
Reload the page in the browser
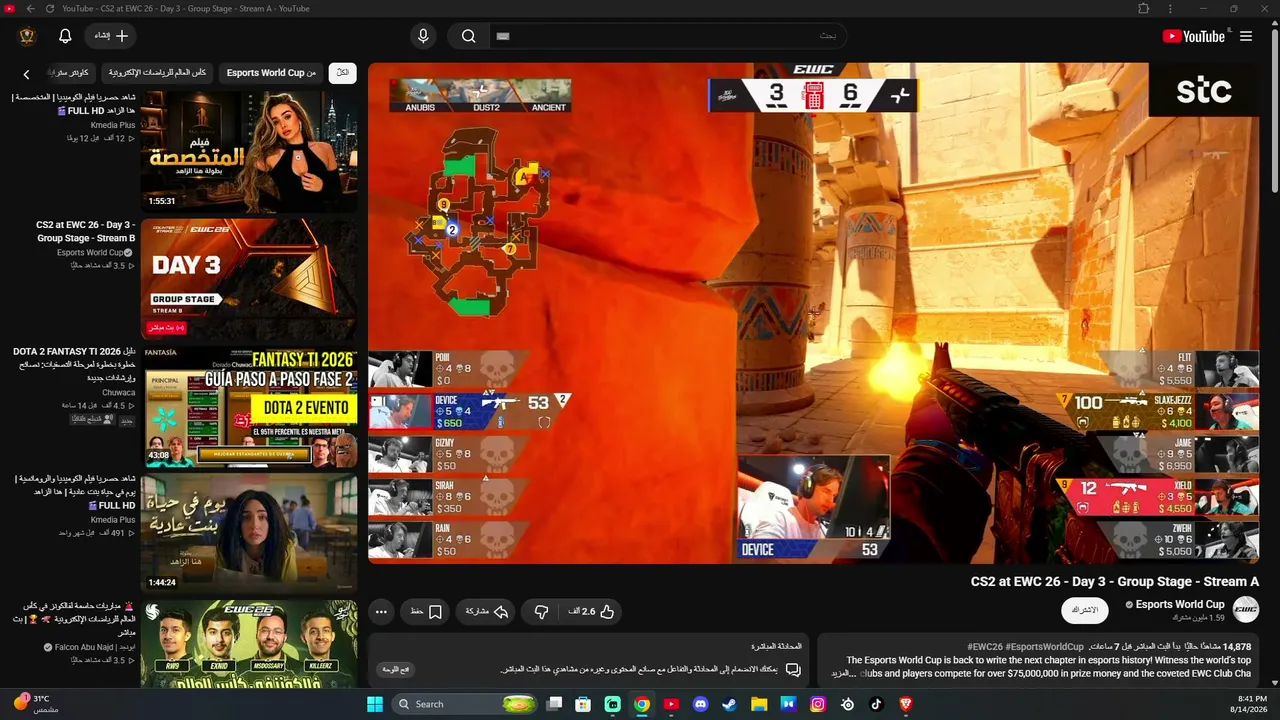tap(50, 9)
